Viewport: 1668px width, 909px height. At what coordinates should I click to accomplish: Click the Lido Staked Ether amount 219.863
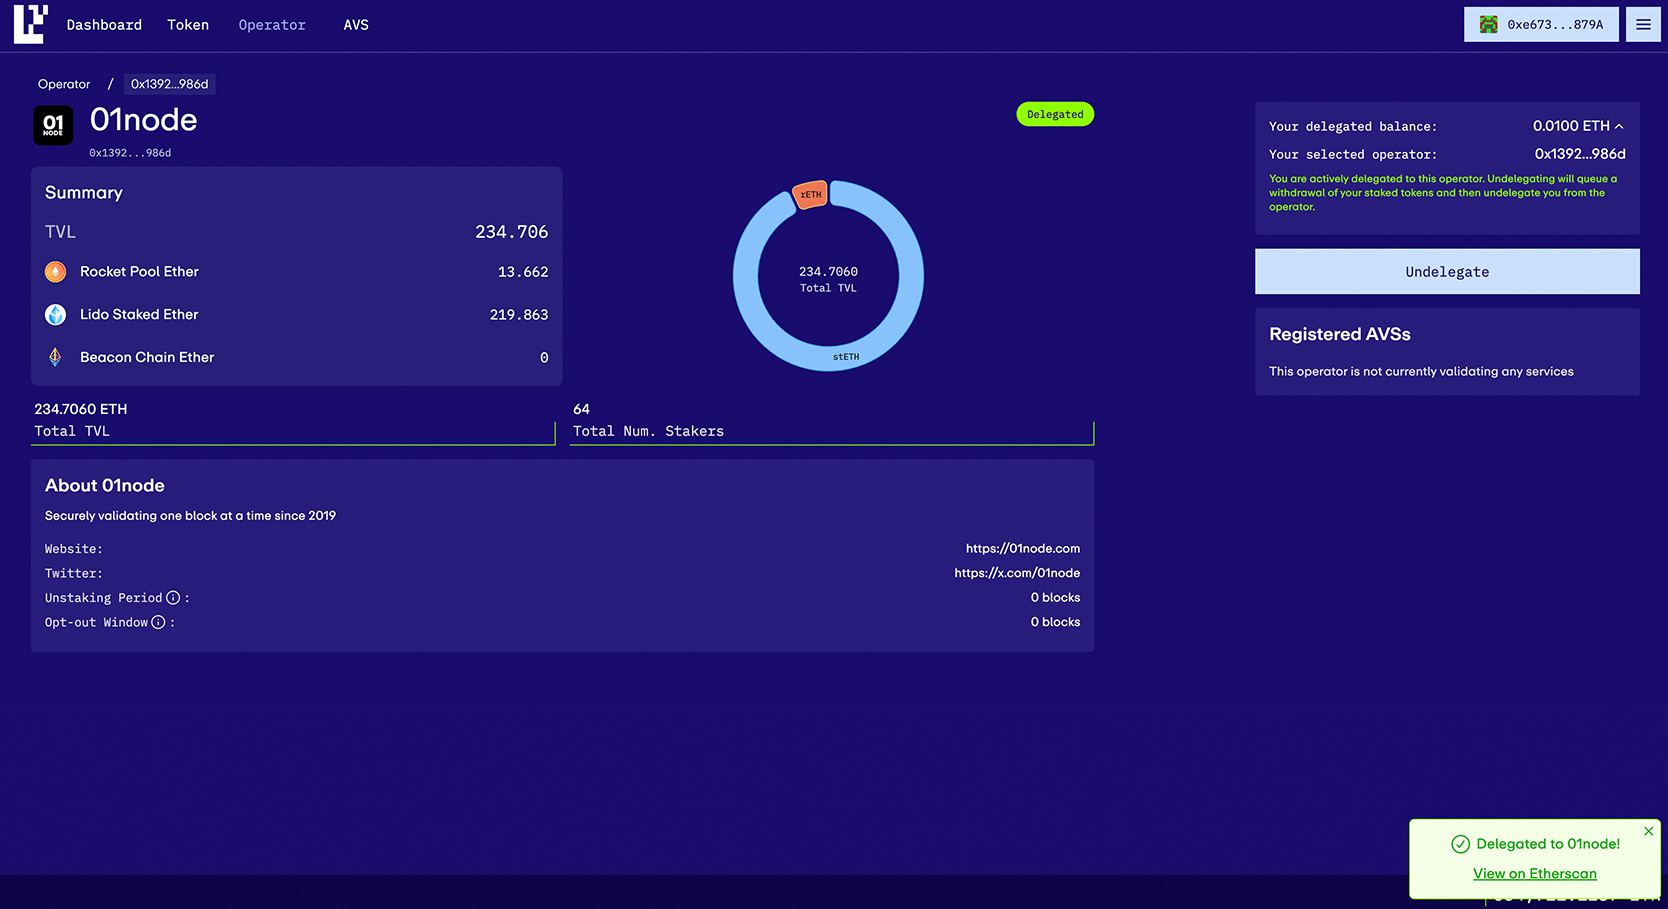pos(519,315)
